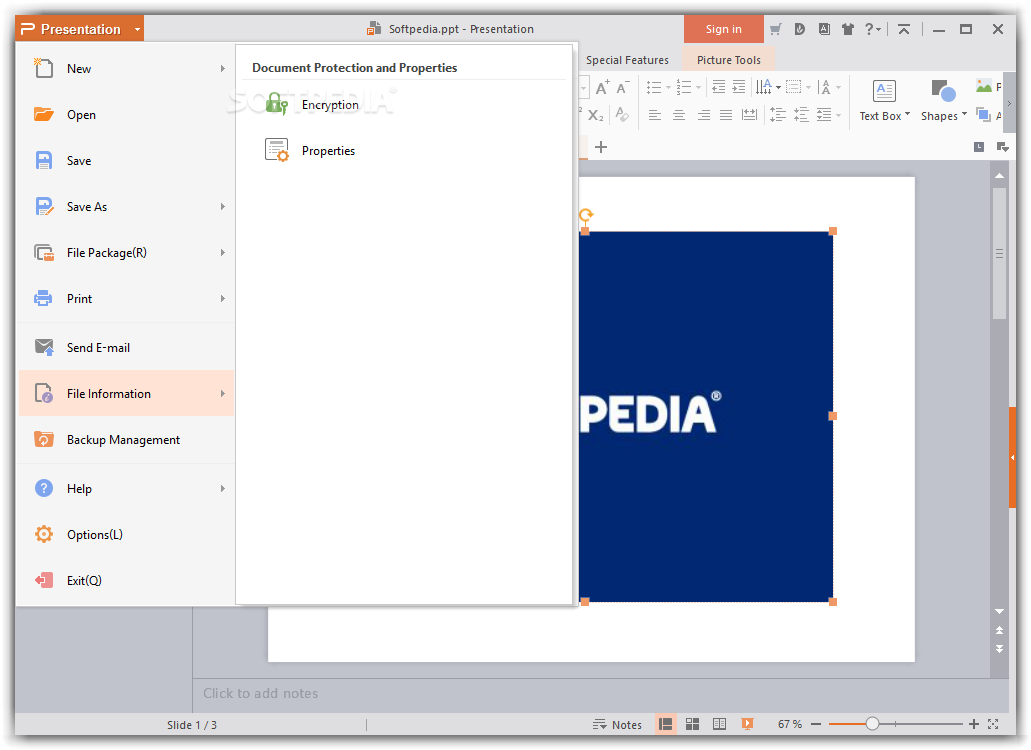Click zoom out minus button

(x=816, y=724)
